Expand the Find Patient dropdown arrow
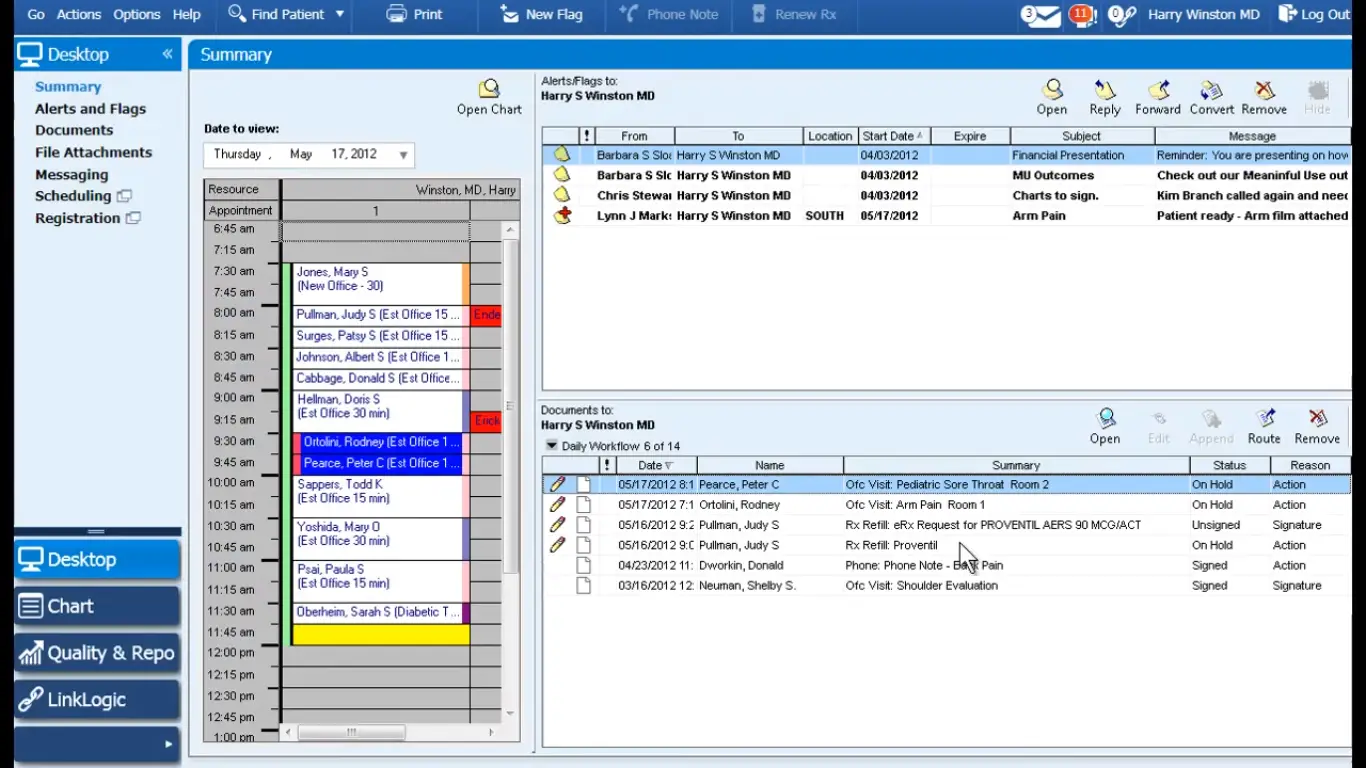 (339, 15)
